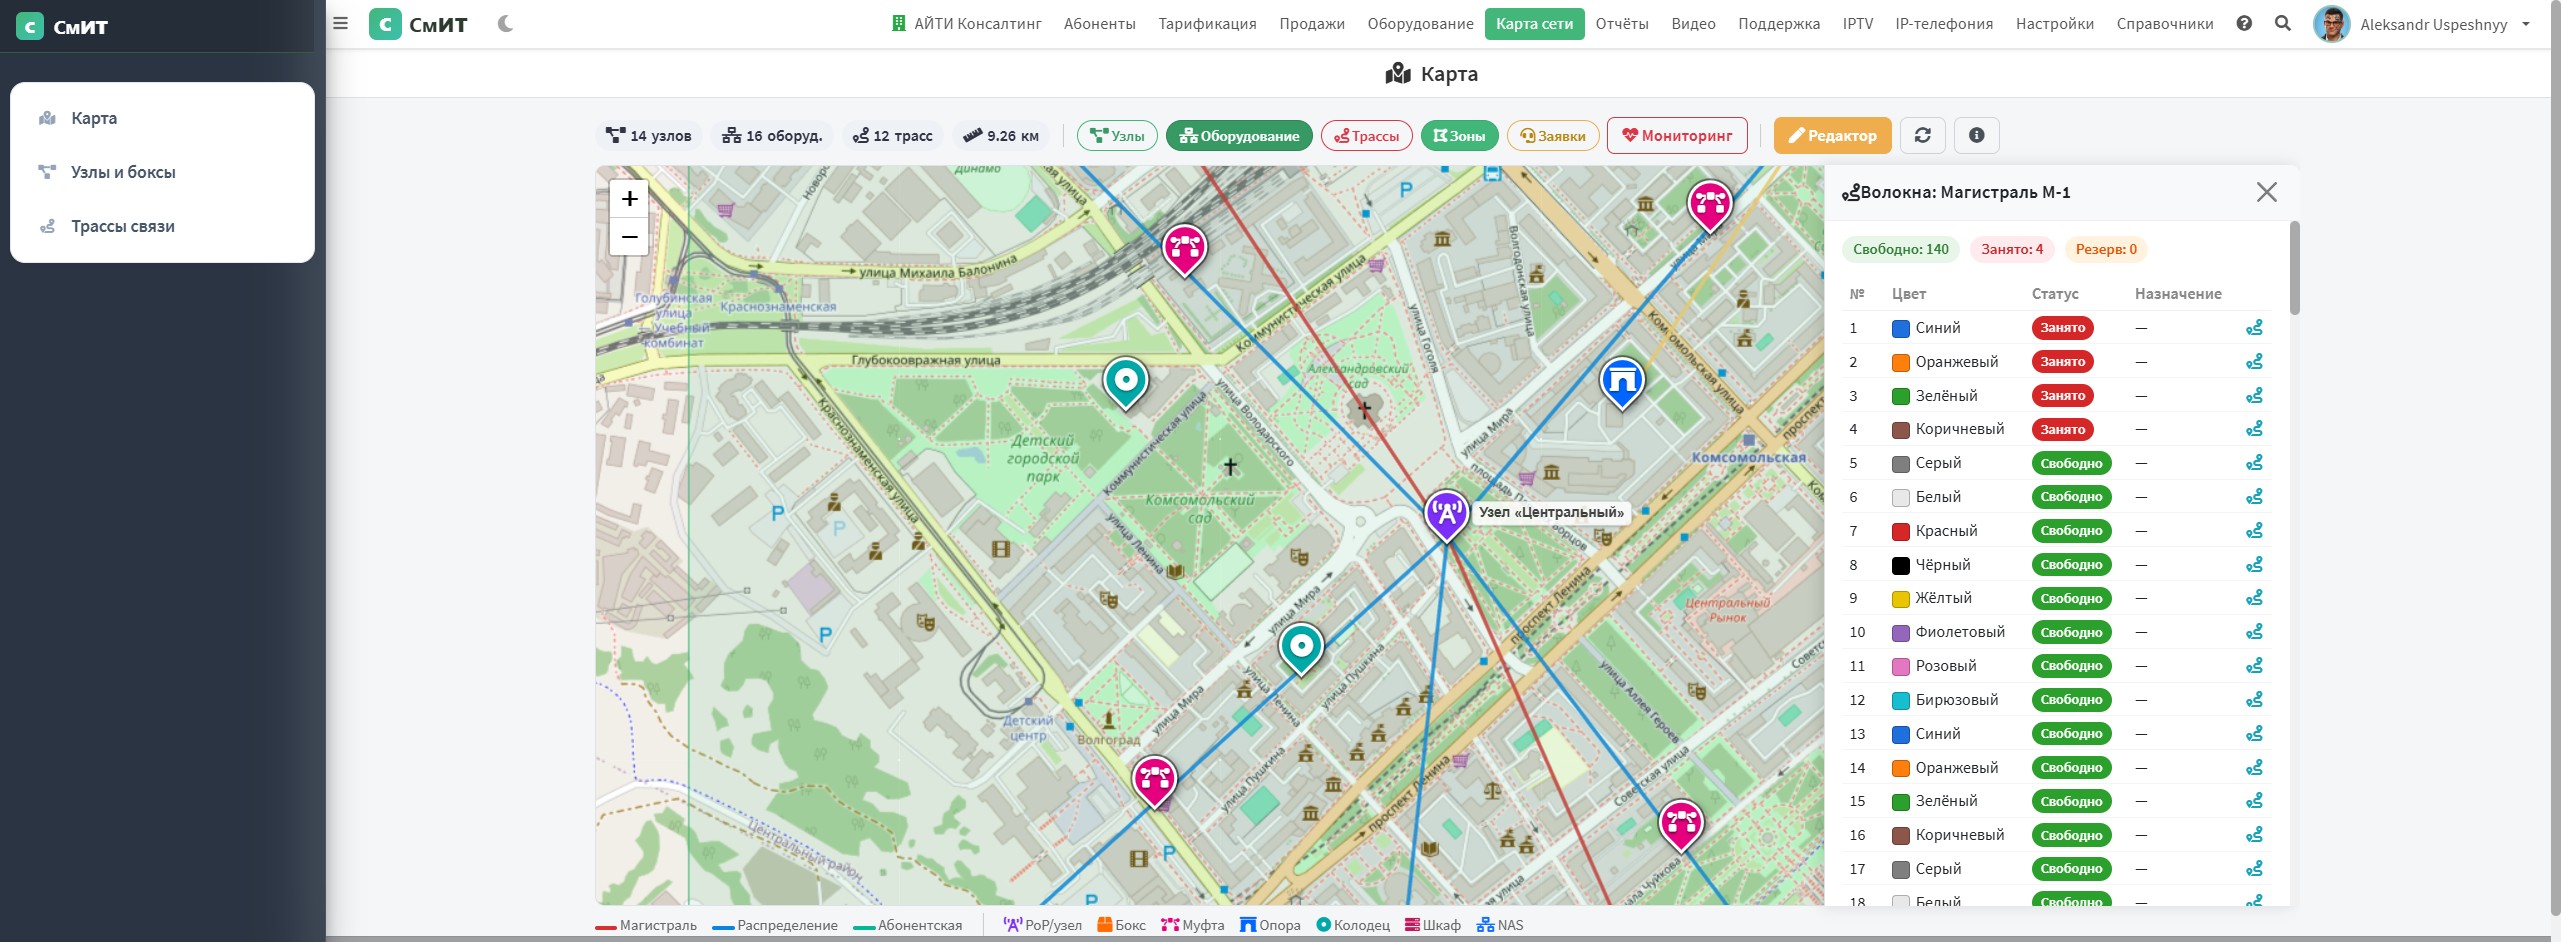The height and width of the screenshot is (942, 2561).
Task: Open route icon for fiber 12 Бирюзовый
Action: coord(2254,700)
